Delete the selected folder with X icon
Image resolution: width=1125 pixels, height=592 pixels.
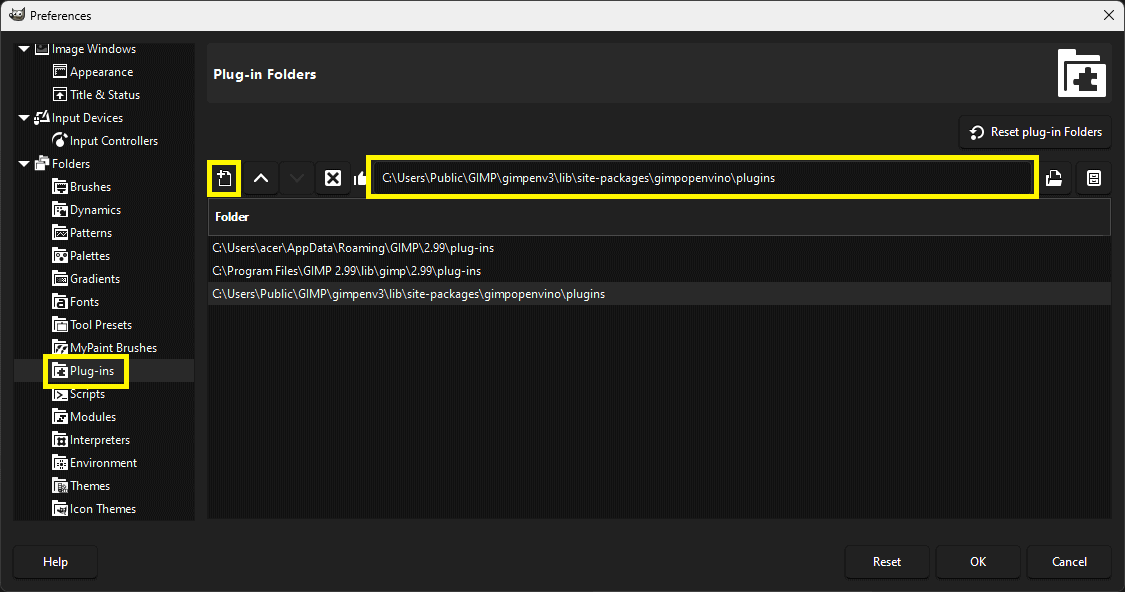333,178
